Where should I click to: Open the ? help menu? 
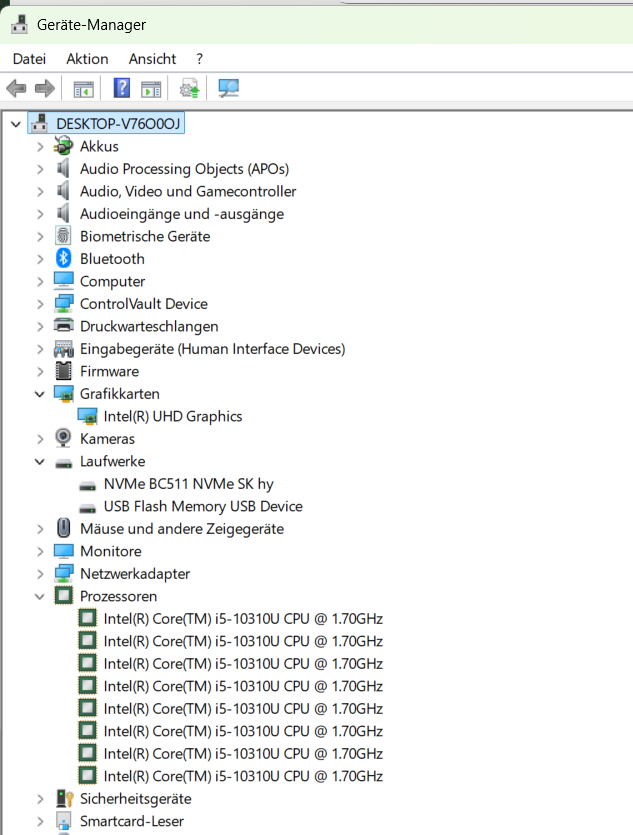point(199,59)
